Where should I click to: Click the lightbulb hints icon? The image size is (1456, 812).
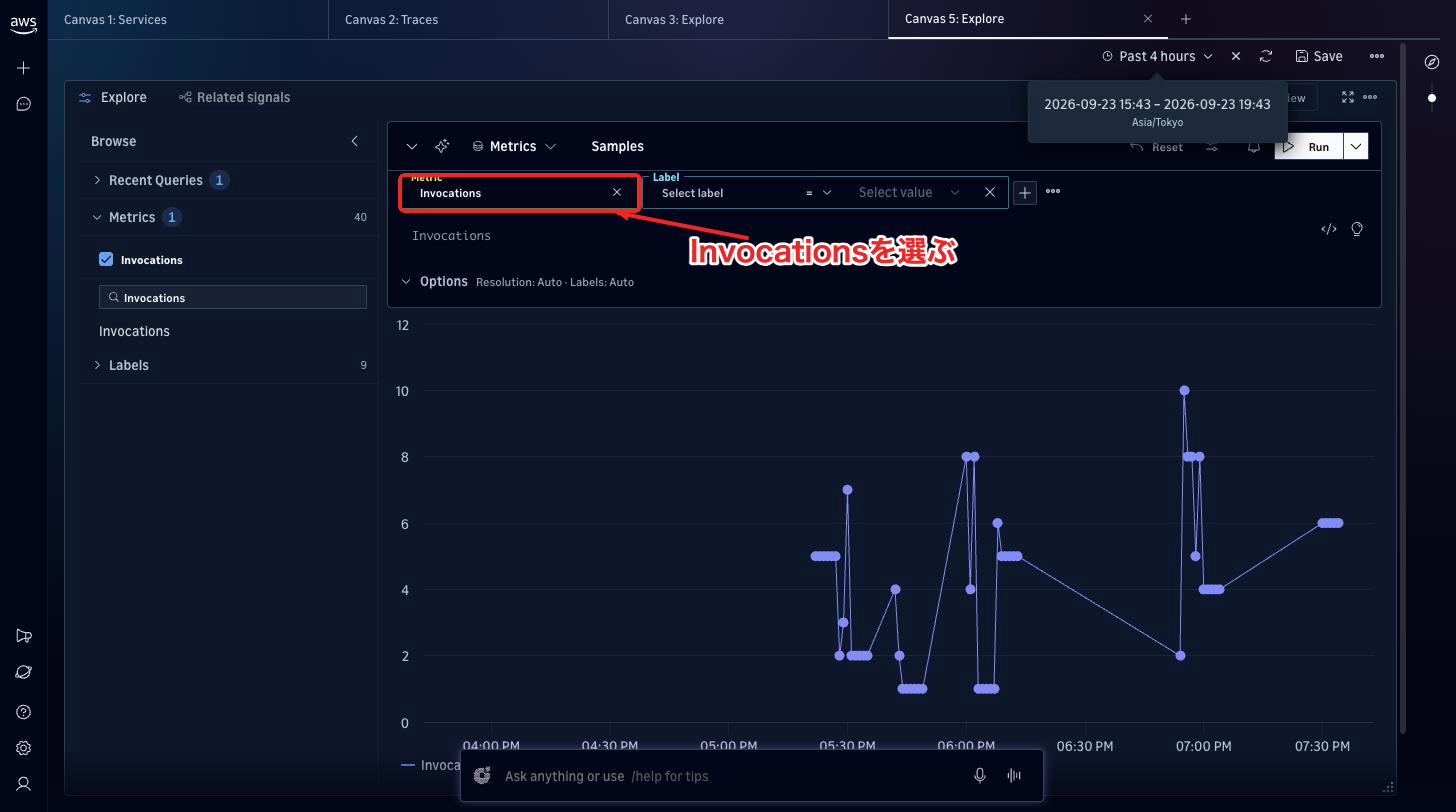[1357, 229]
